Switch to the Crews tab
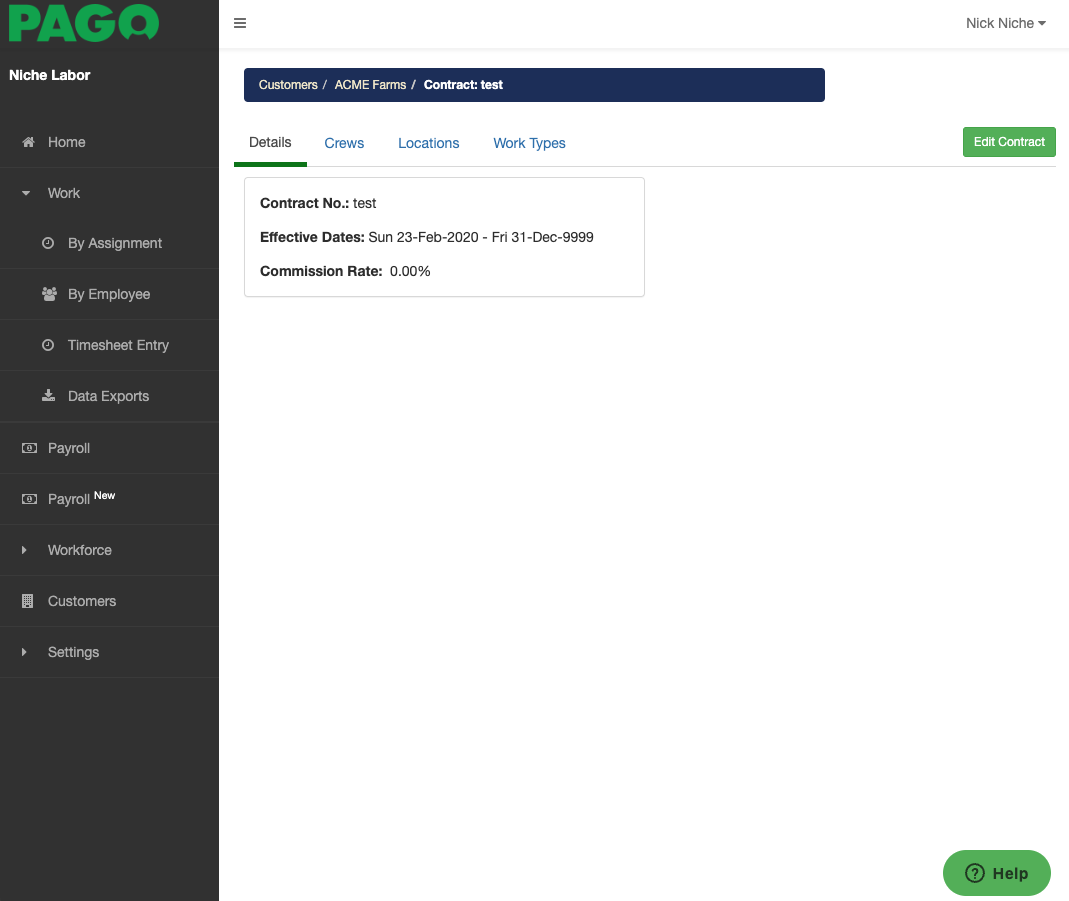 tap(344, 143)
